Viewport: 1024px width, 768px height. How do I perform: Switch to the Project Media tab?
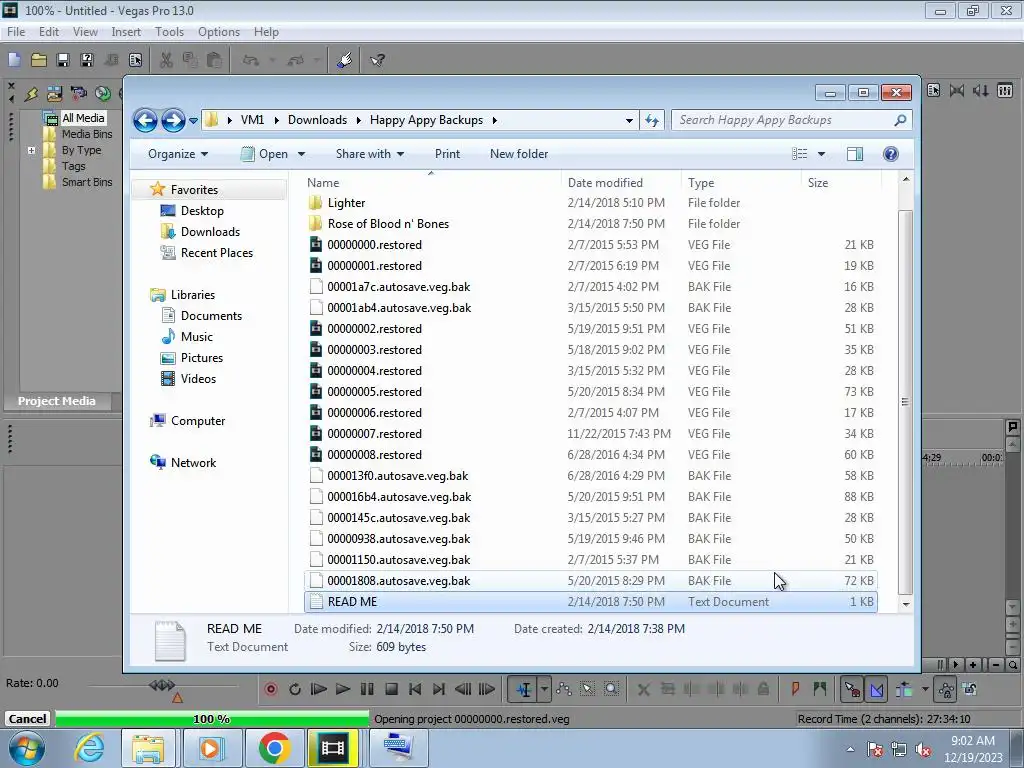pos(57,401)
